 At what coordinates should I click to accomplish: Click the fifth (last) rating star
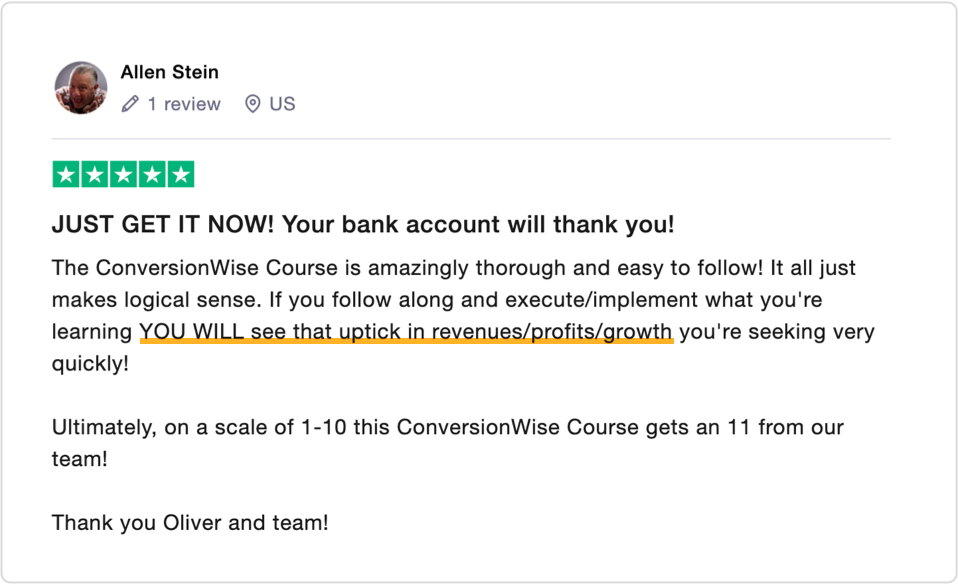click(180, 175)
